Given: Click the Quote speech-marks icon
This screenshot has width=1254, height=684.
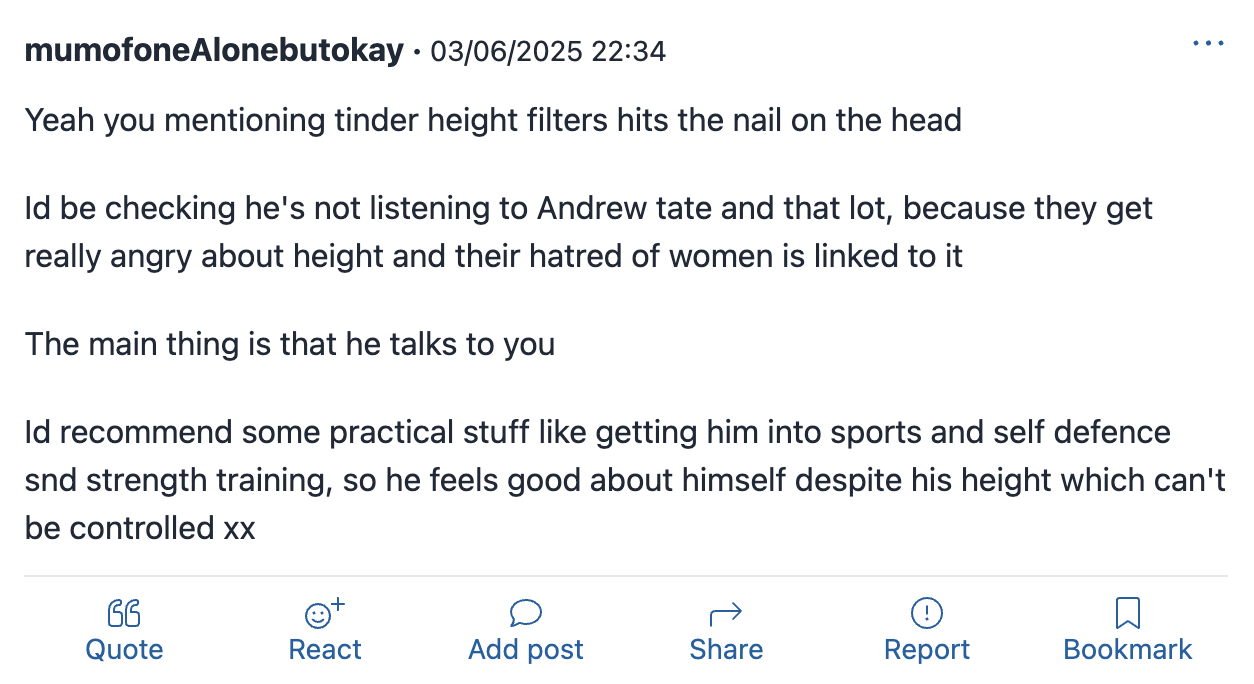Looking at the screenshot, I should pyautogui.click(x=124, y=613).
